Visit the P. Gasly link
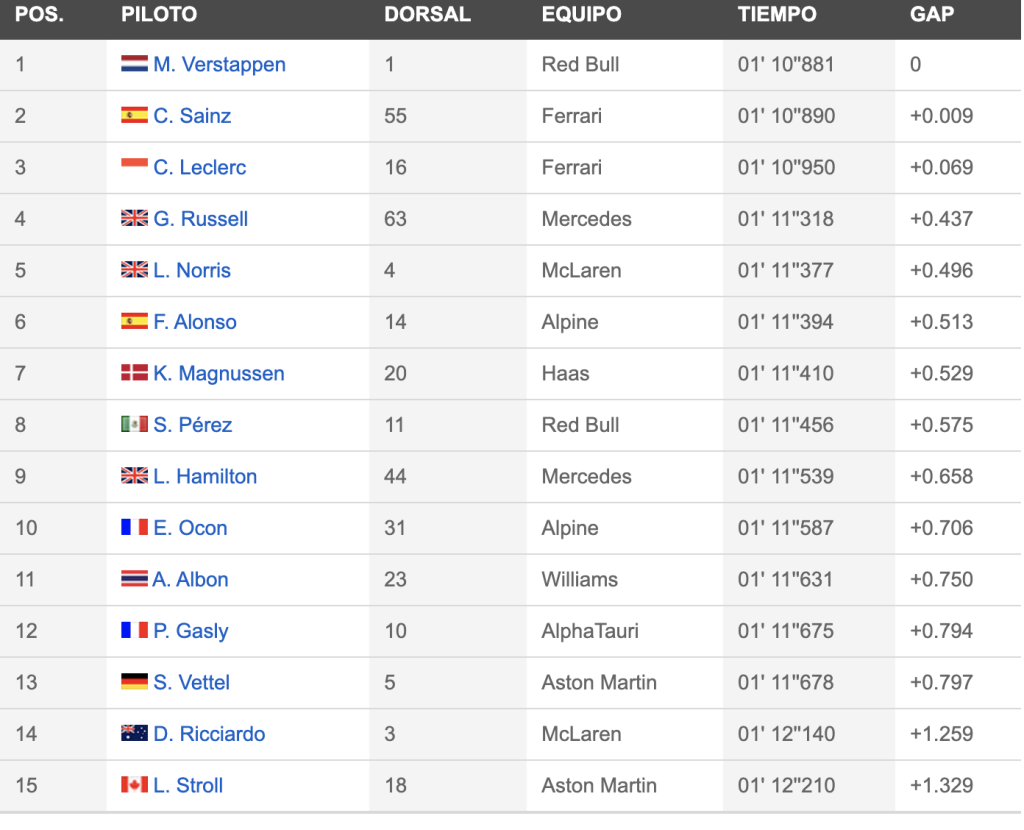 (x=191, y=631)
